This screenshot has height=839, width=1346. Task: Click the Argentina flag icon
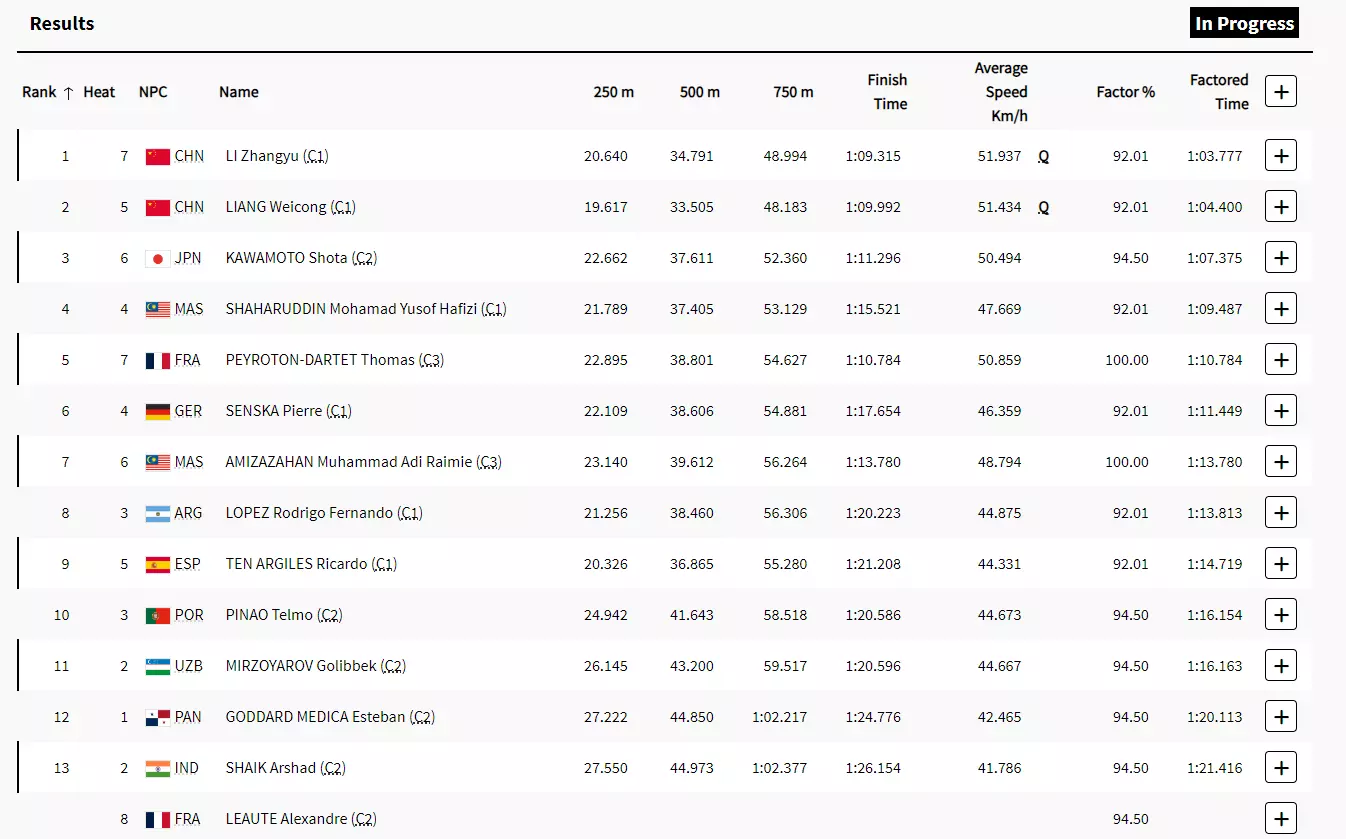pyautogui.click(x=157, y=513)
